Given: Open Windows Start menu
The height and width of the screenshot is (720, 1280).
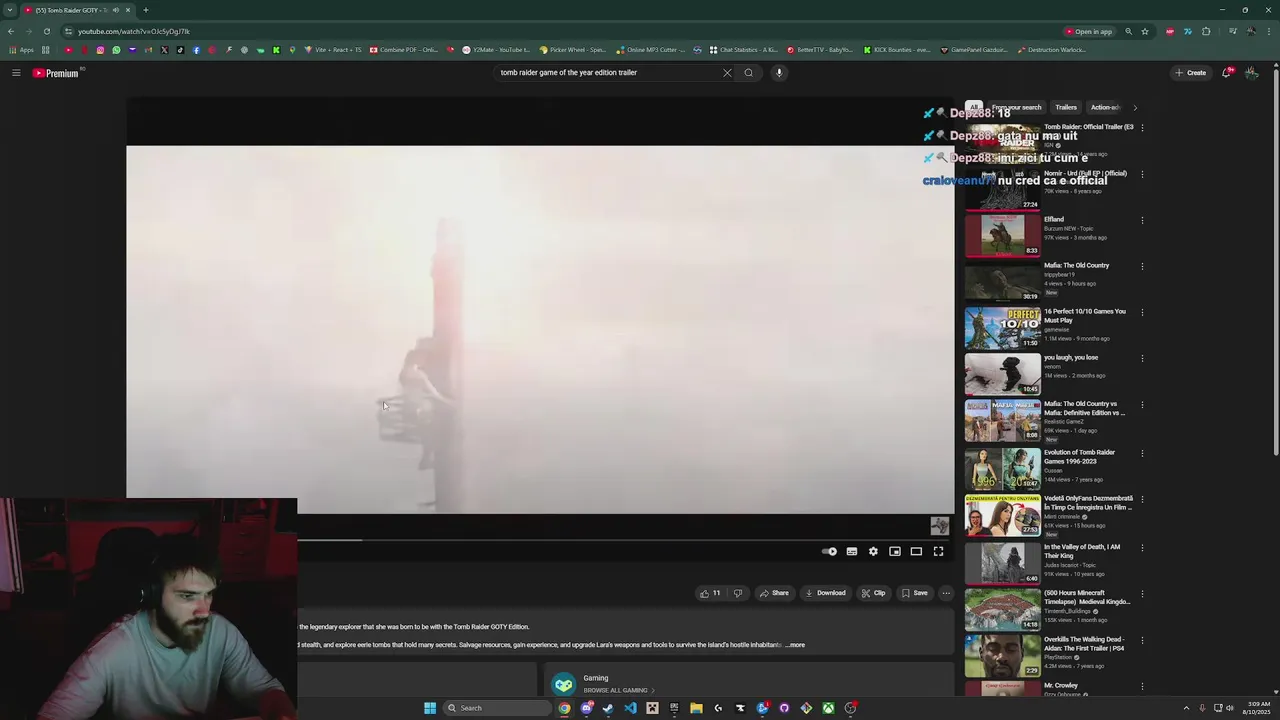Looking at the screenshot, I should point(430,708).
